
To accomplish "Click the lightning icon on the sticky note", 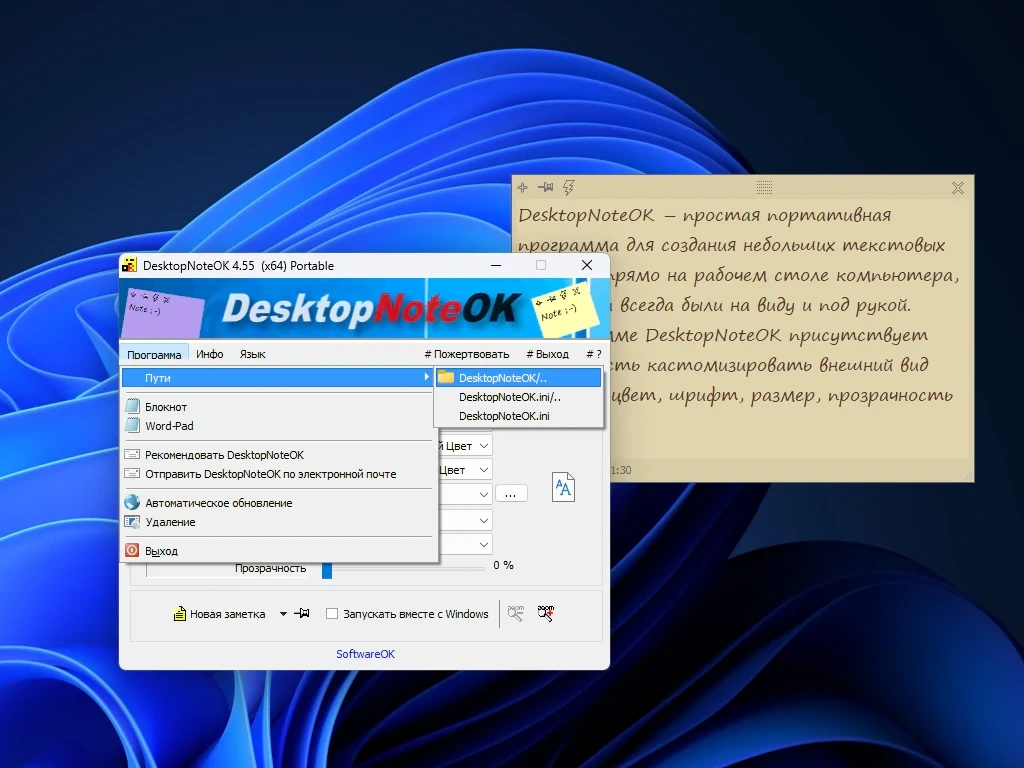I will click(x=569, y=188).
